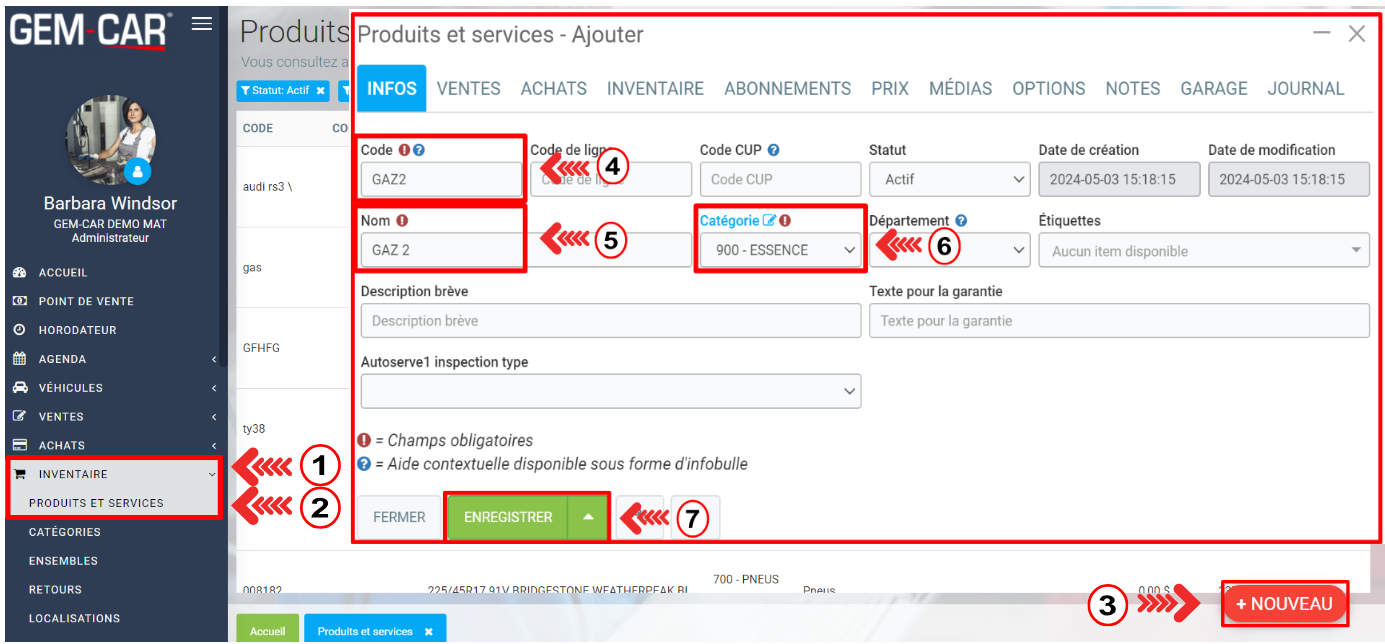Click the Horodateur clock icon
Image resolution: width=1385 pixels, height=644 pixels.
[x=18, y=330]
